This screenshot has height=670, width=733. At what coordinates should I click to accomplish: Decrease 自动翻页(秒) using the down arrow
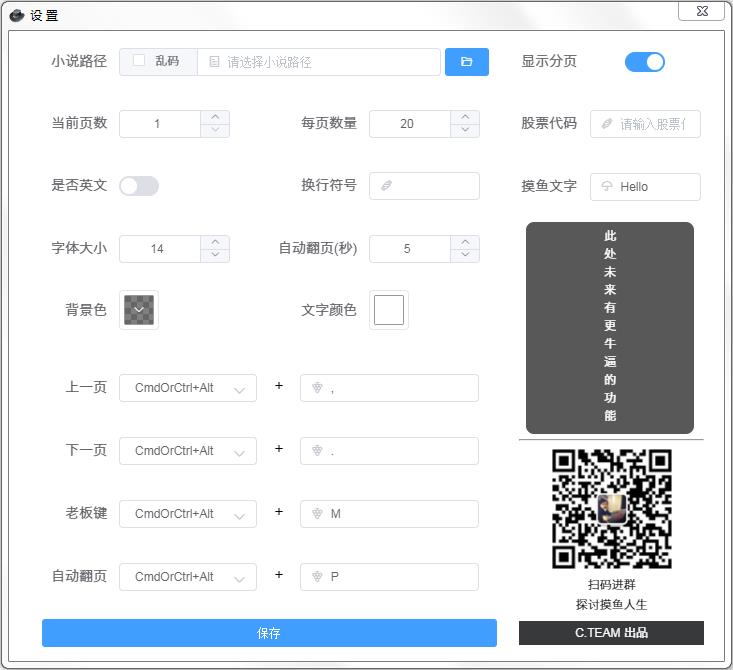click(465, 255)
